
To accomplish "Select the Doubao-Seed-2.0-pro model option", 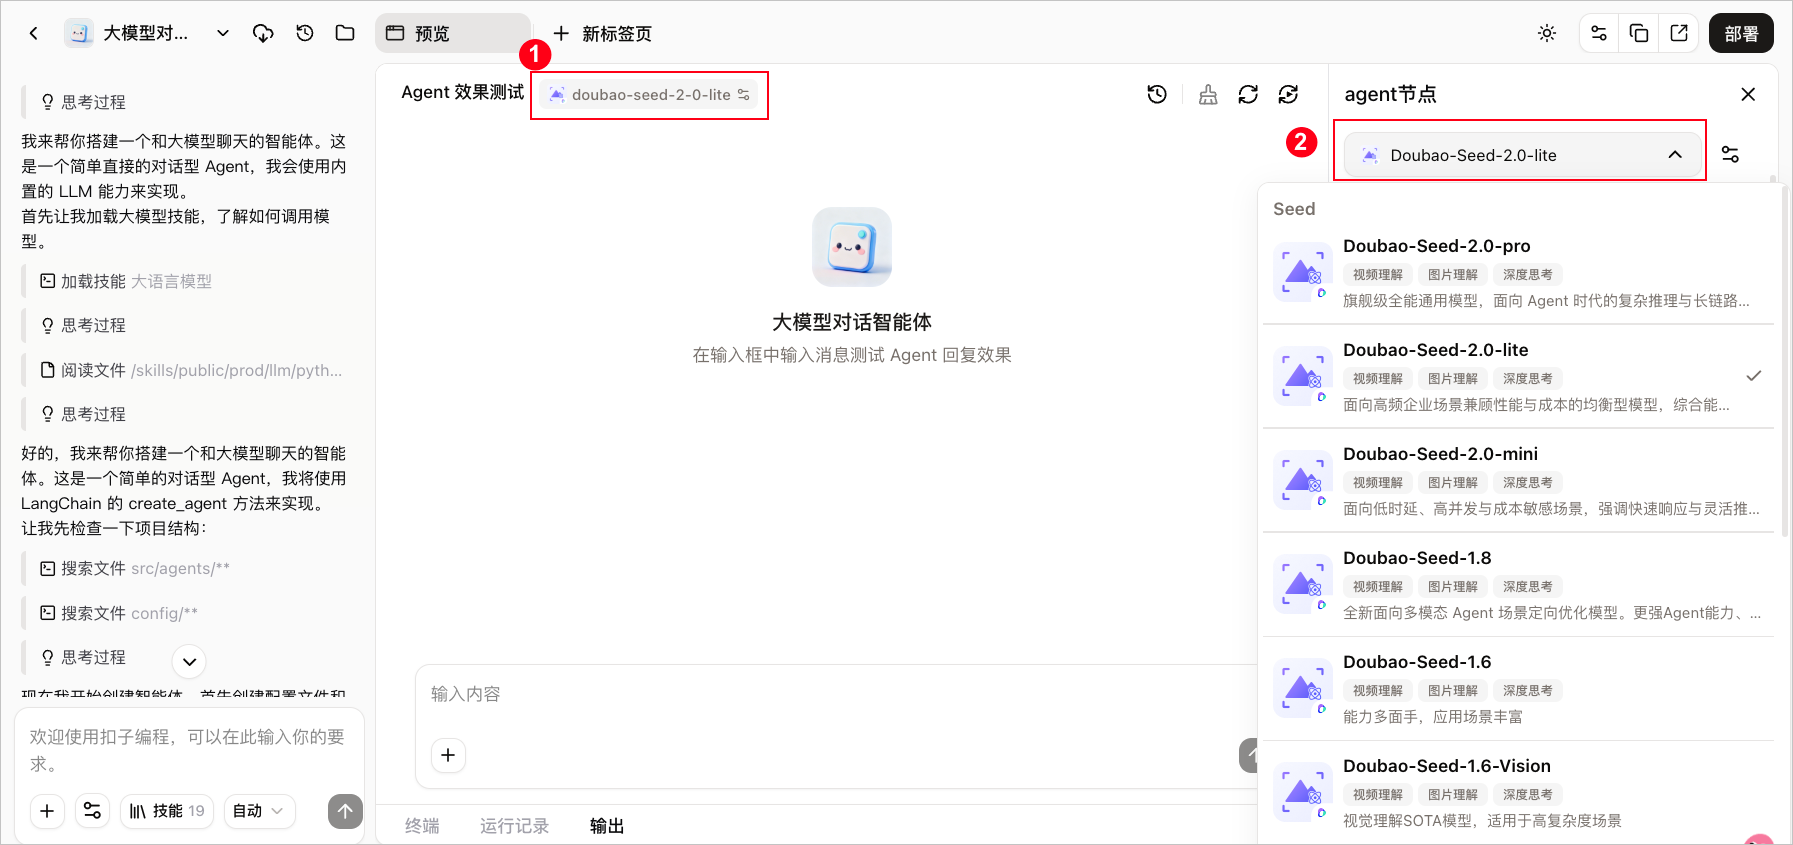I will coord(1518,272).
